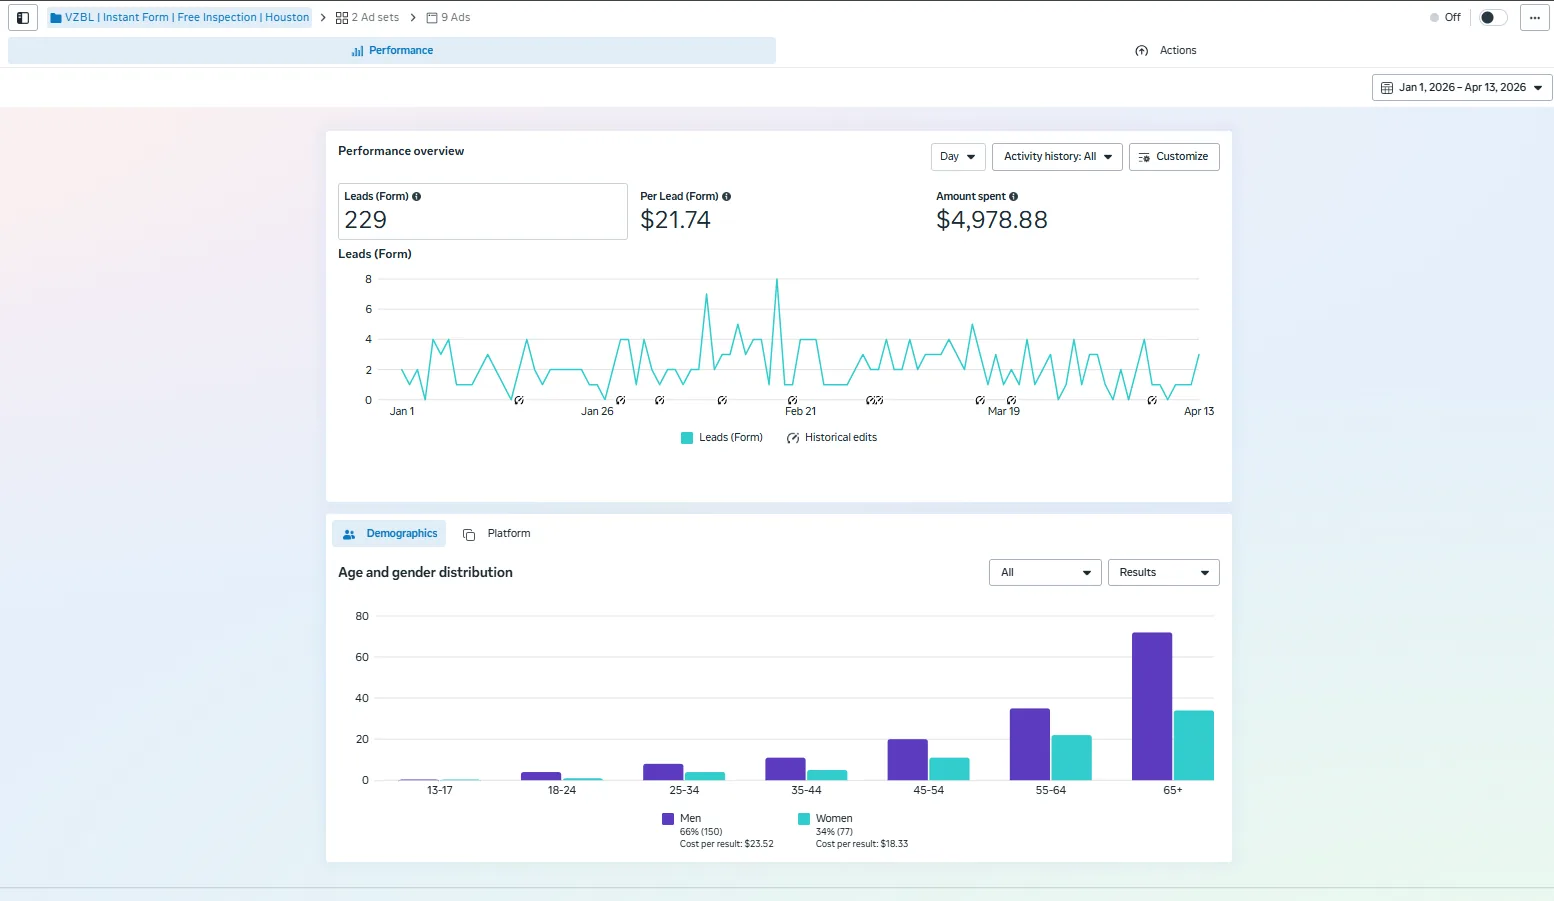Open the VZBL campaign folder breadcrumb
The image size is (1554, 901).
click(x=180, y=17)
